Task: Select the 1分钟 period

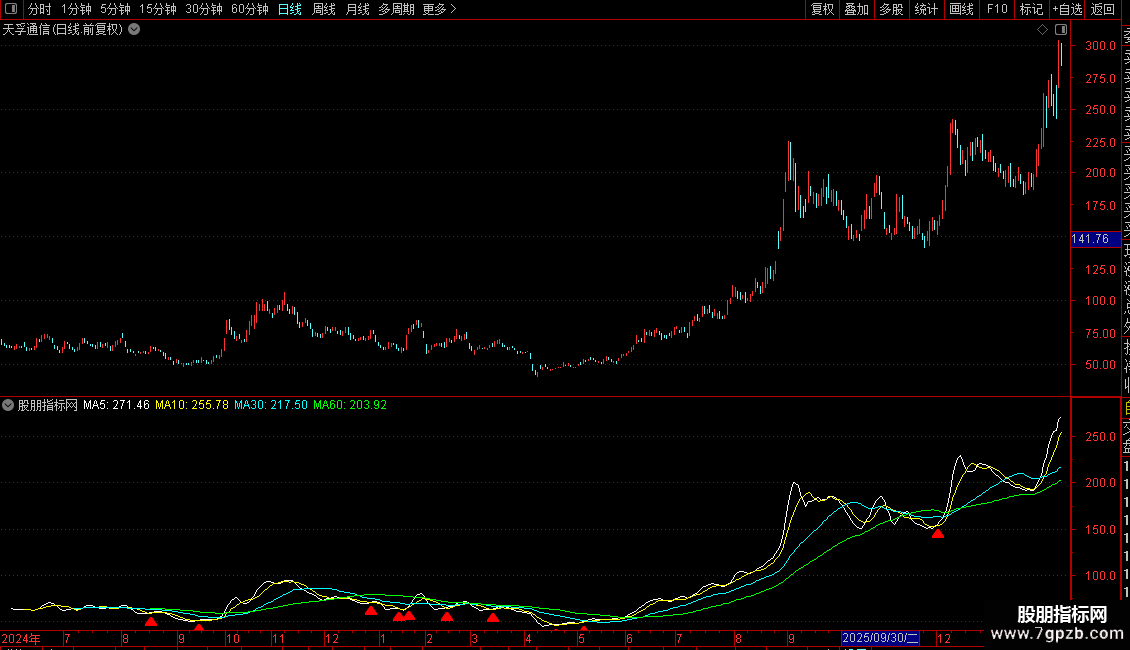Action: pos(76,9)
